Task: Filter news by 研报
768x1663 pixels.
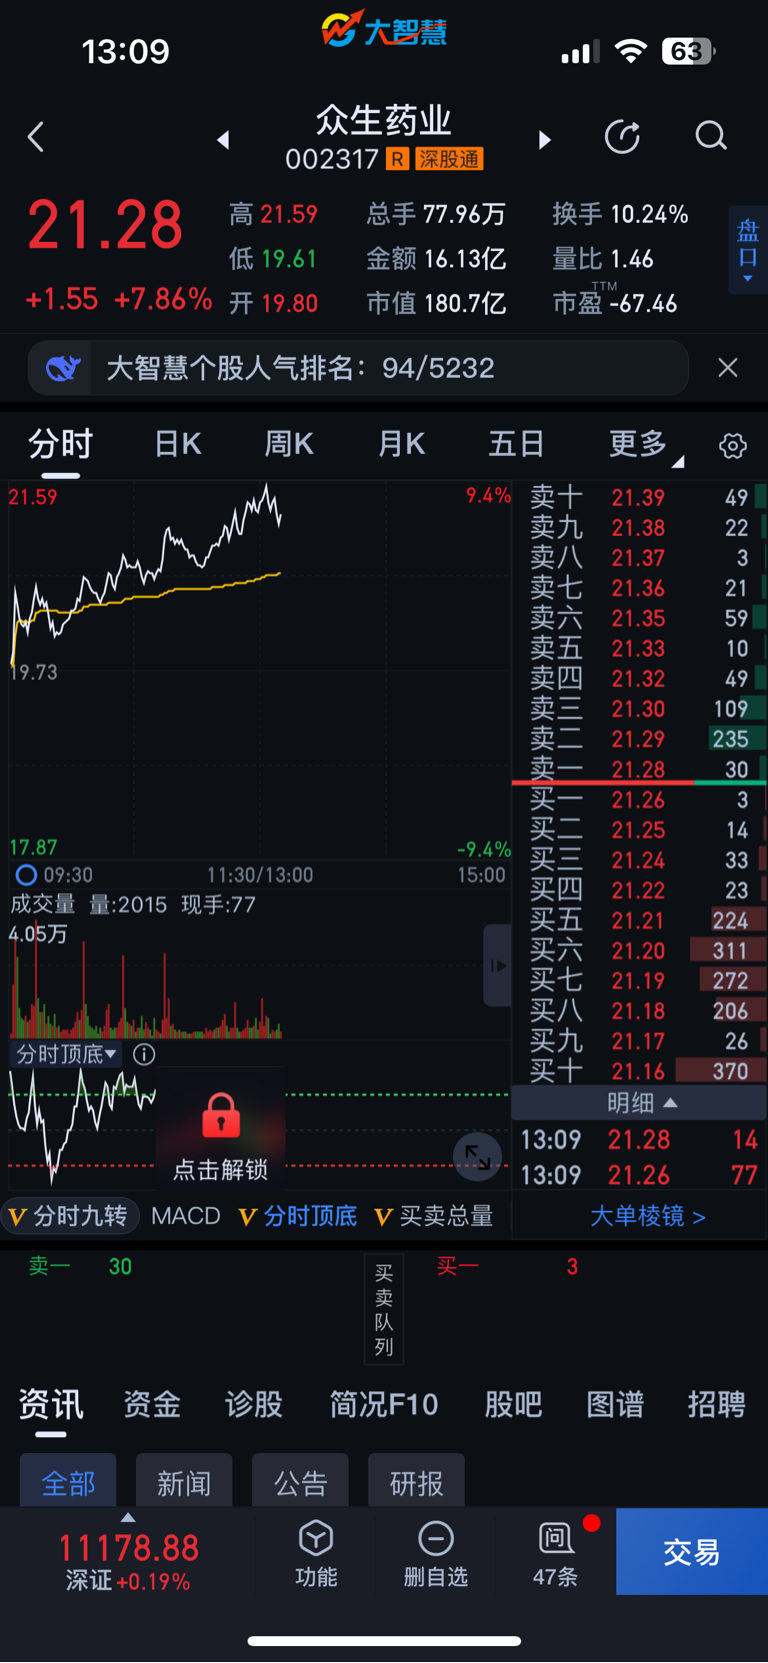Action: pyautogui.click(x=416, y=1481)
